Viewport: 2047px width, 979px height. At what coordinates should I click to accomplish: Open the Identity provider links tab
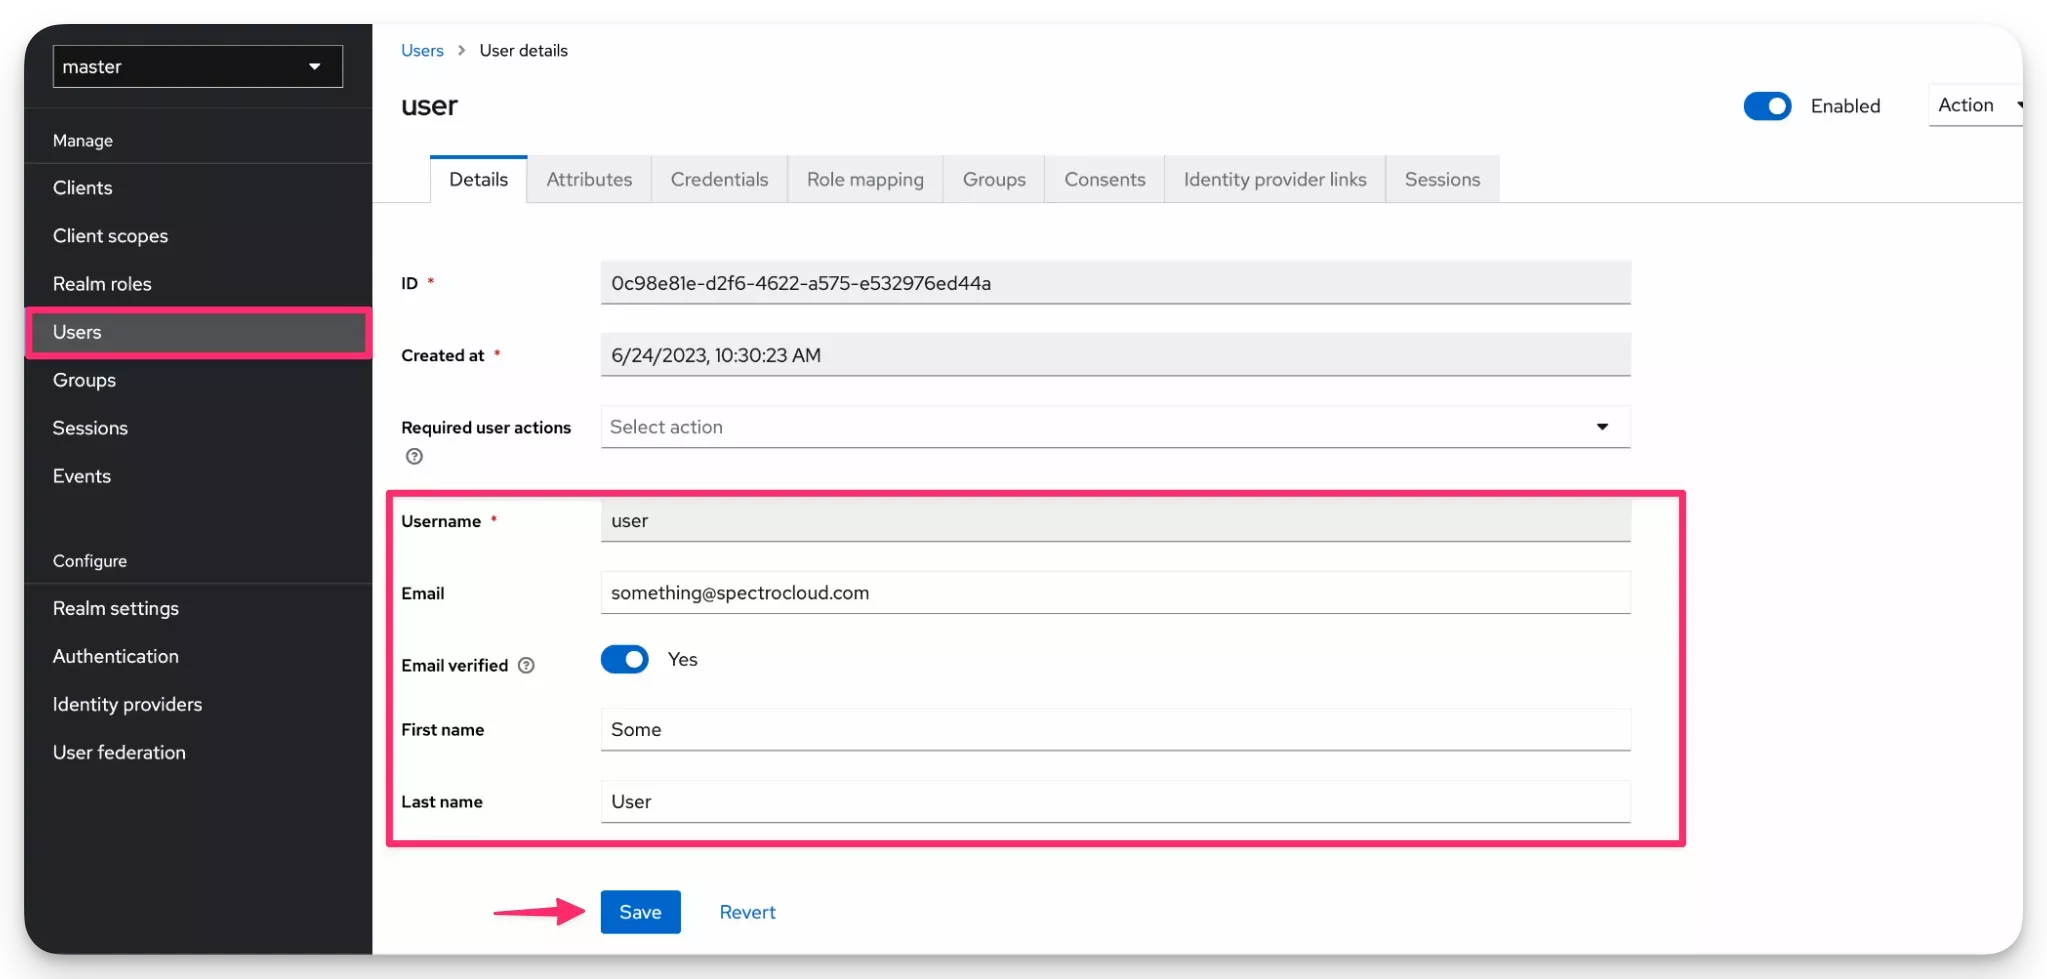[x=1274, y=179]
